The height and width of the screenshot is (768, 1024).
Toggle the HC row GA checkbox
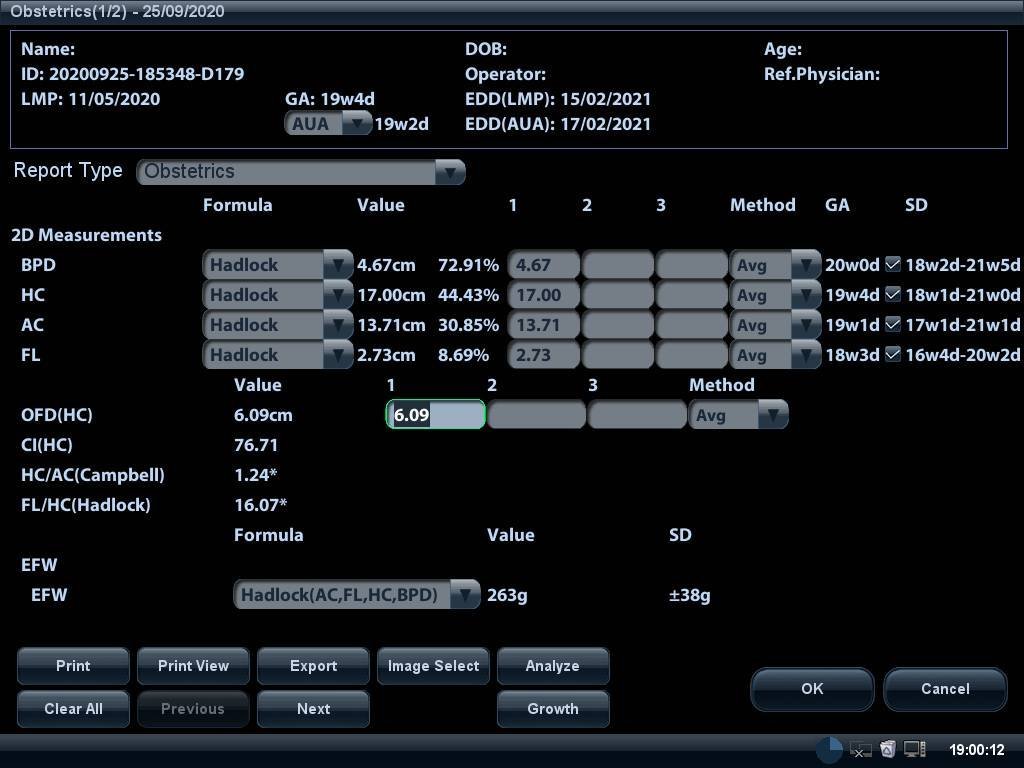893,295
